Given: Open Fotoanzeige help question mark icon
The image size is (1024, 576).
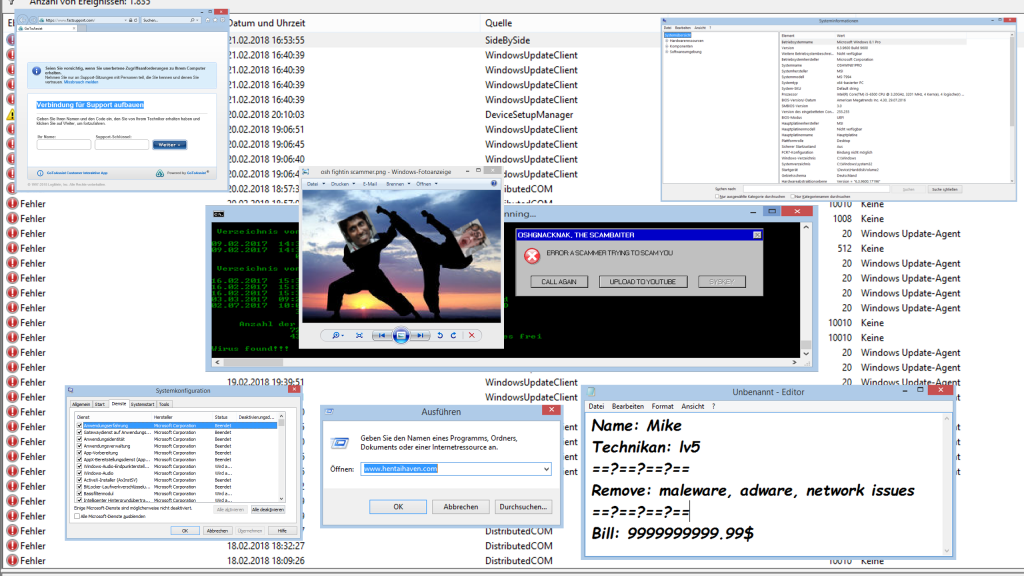Looking at the screenshot, I should (494, 184).
